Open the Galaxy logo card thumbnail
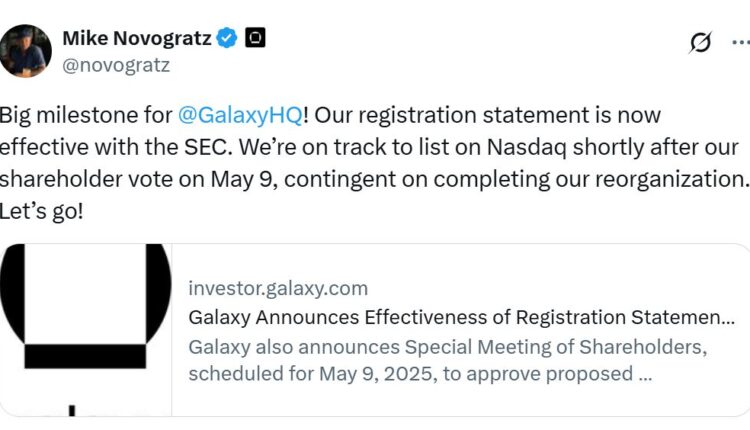750x430 pixels. (87, 329)
